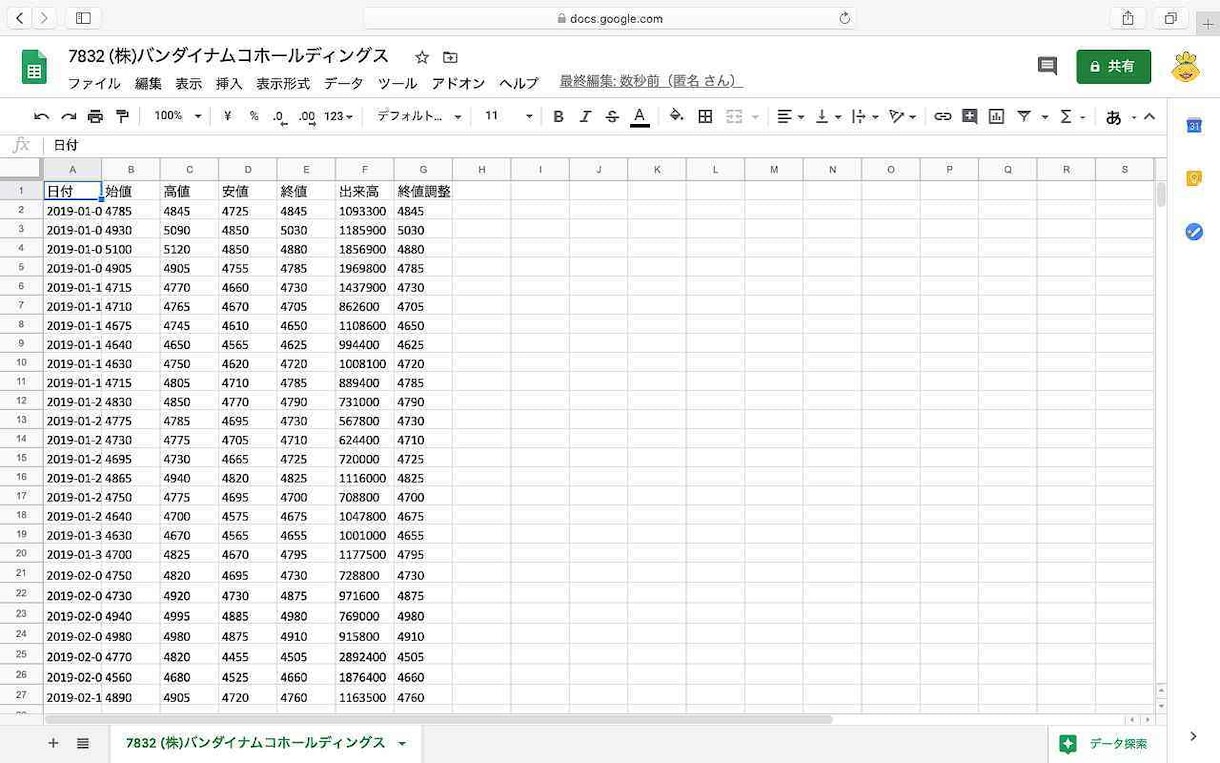
Task: Open Tasks in side panel
Action: tap(1193, 231)
